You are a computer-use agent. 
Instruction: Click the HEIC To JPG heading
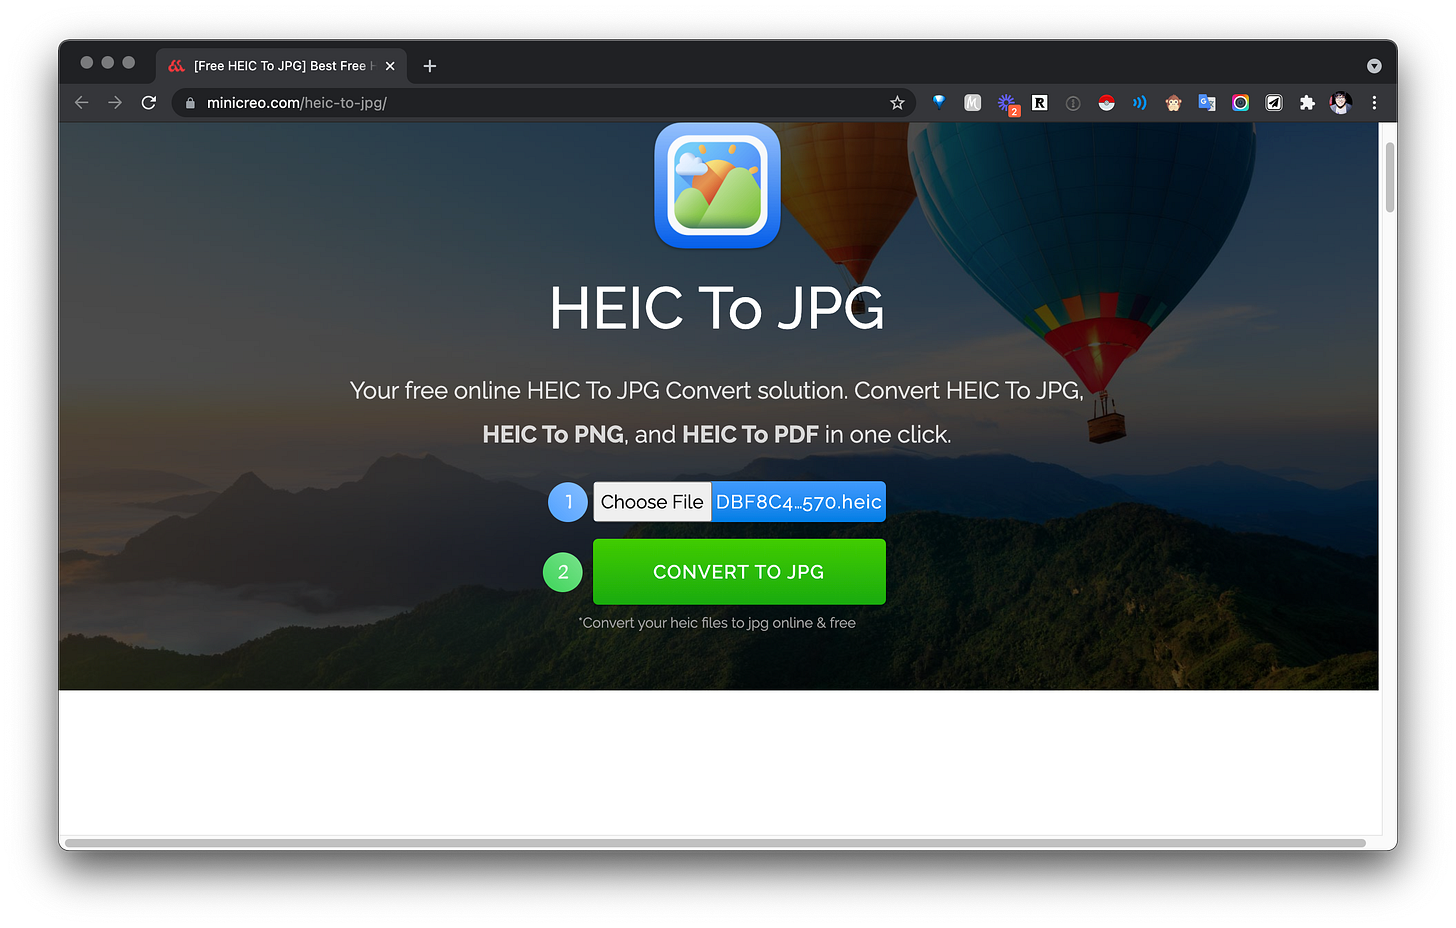tap(717, 308)
